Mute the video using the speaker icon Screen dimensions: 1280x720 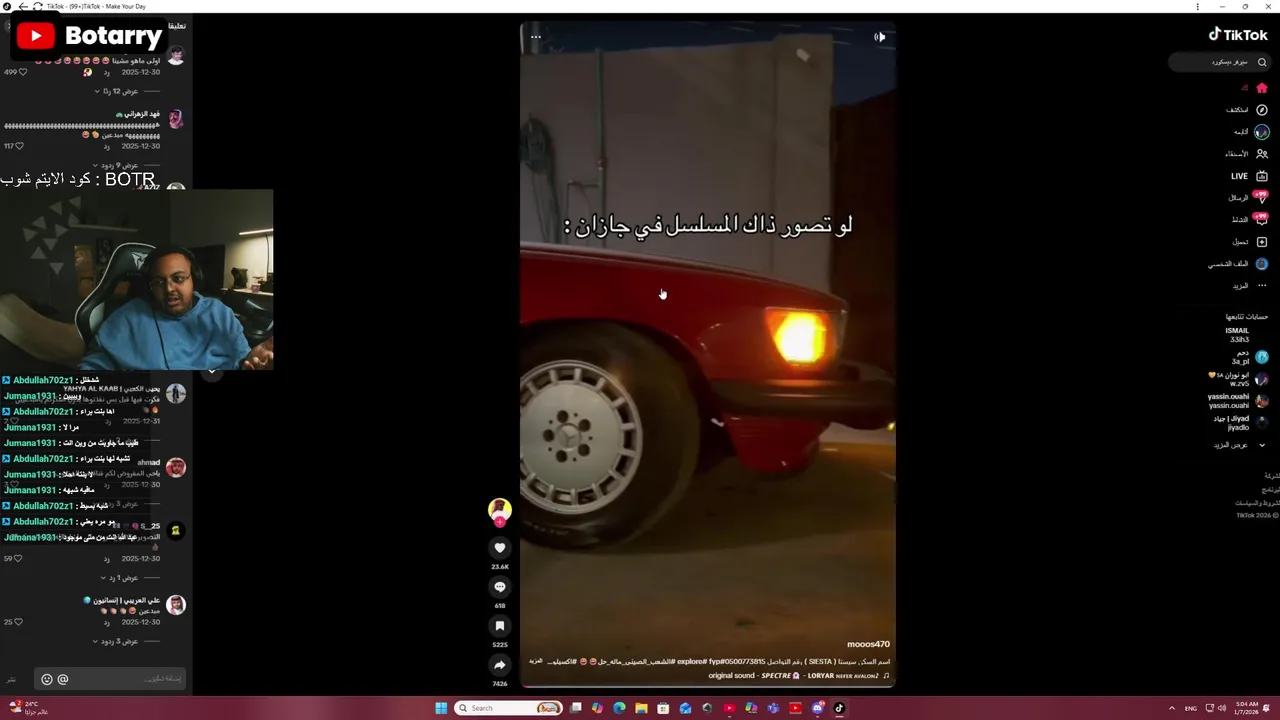tap(880, 37)
